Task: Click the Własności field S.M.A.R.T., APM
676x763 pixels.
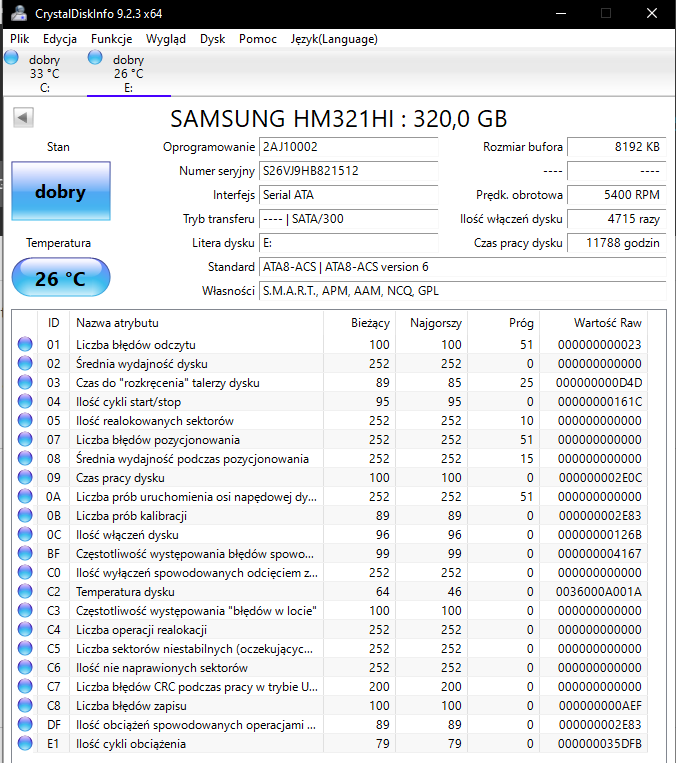Action: coord(462,291)
